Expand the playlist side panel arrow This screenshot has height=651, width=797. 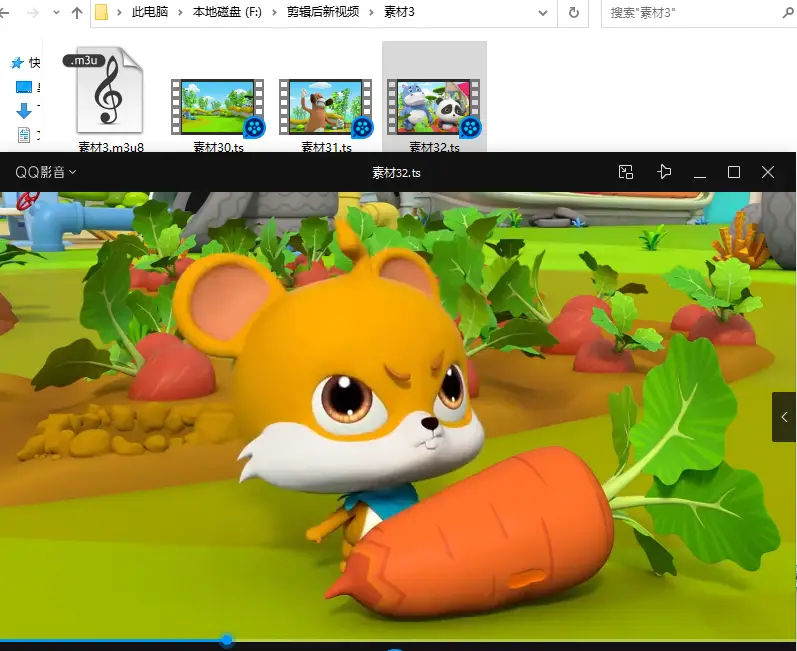(784, 417)
